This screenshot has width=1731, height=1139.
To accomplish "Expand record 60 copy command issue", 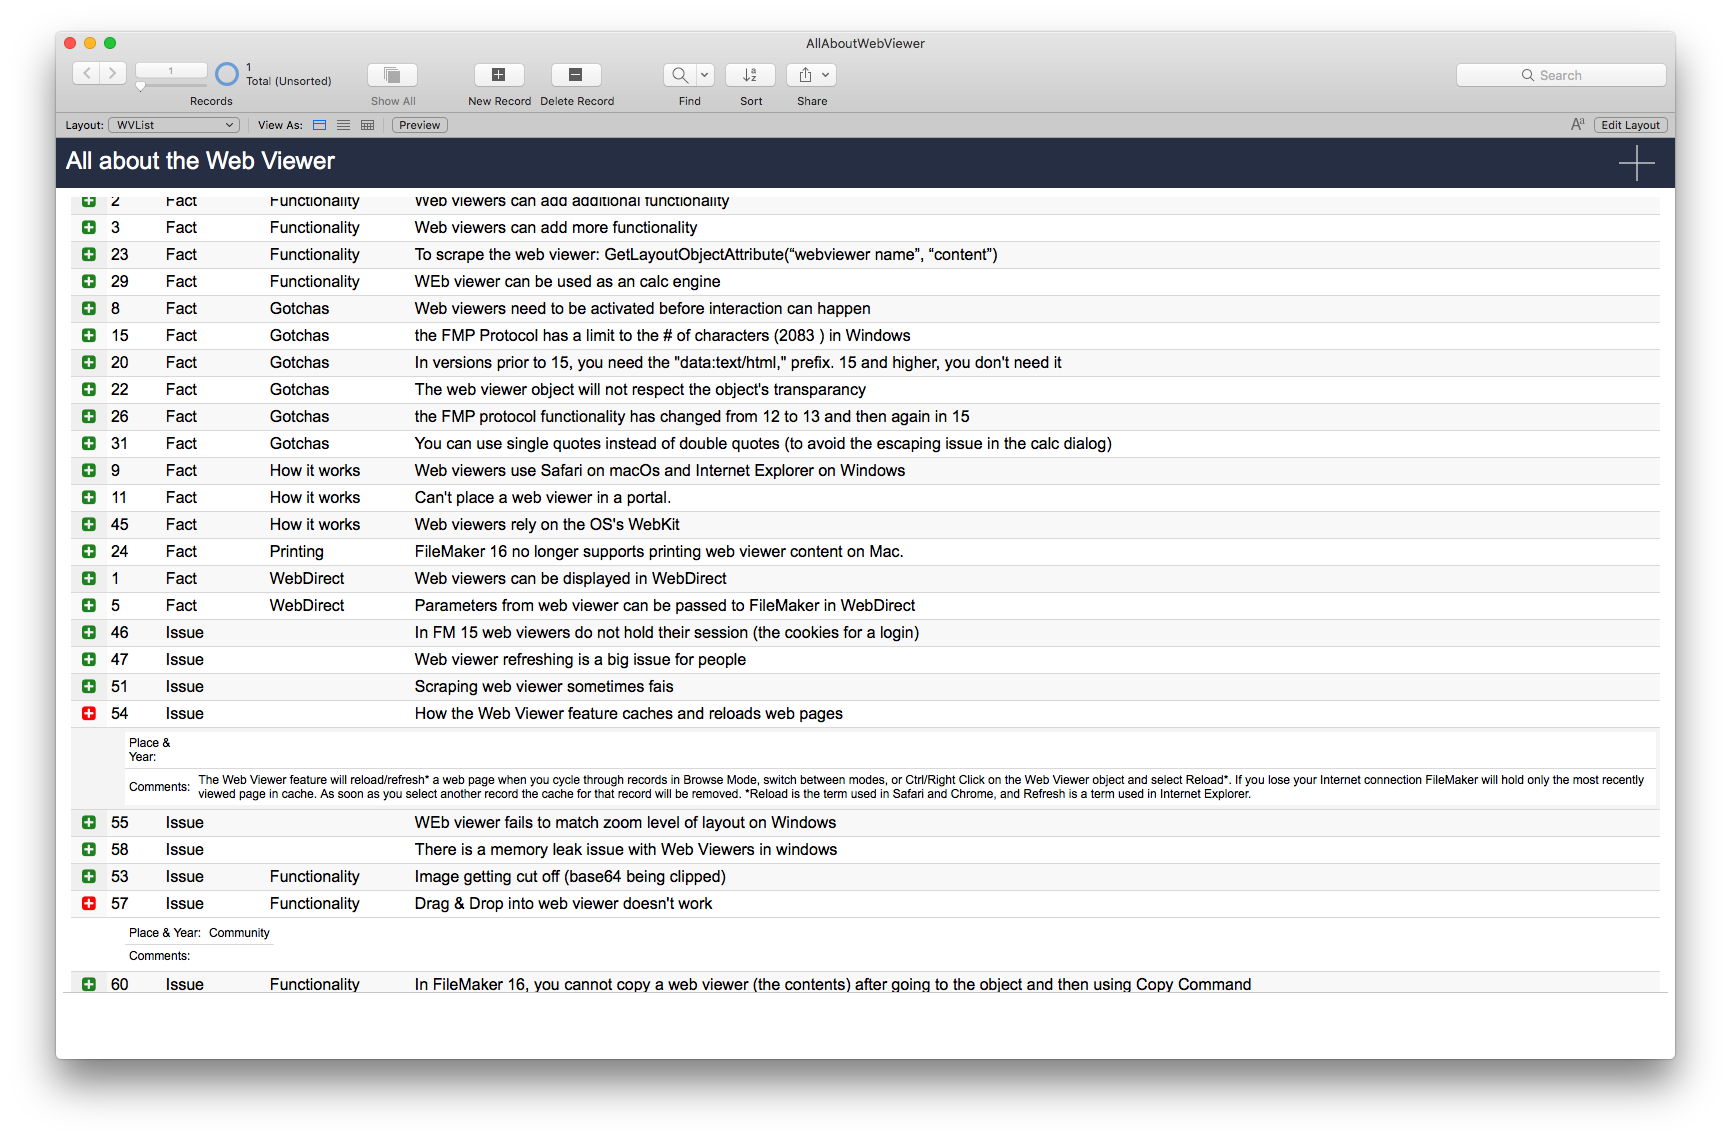I will pos(89,985).
